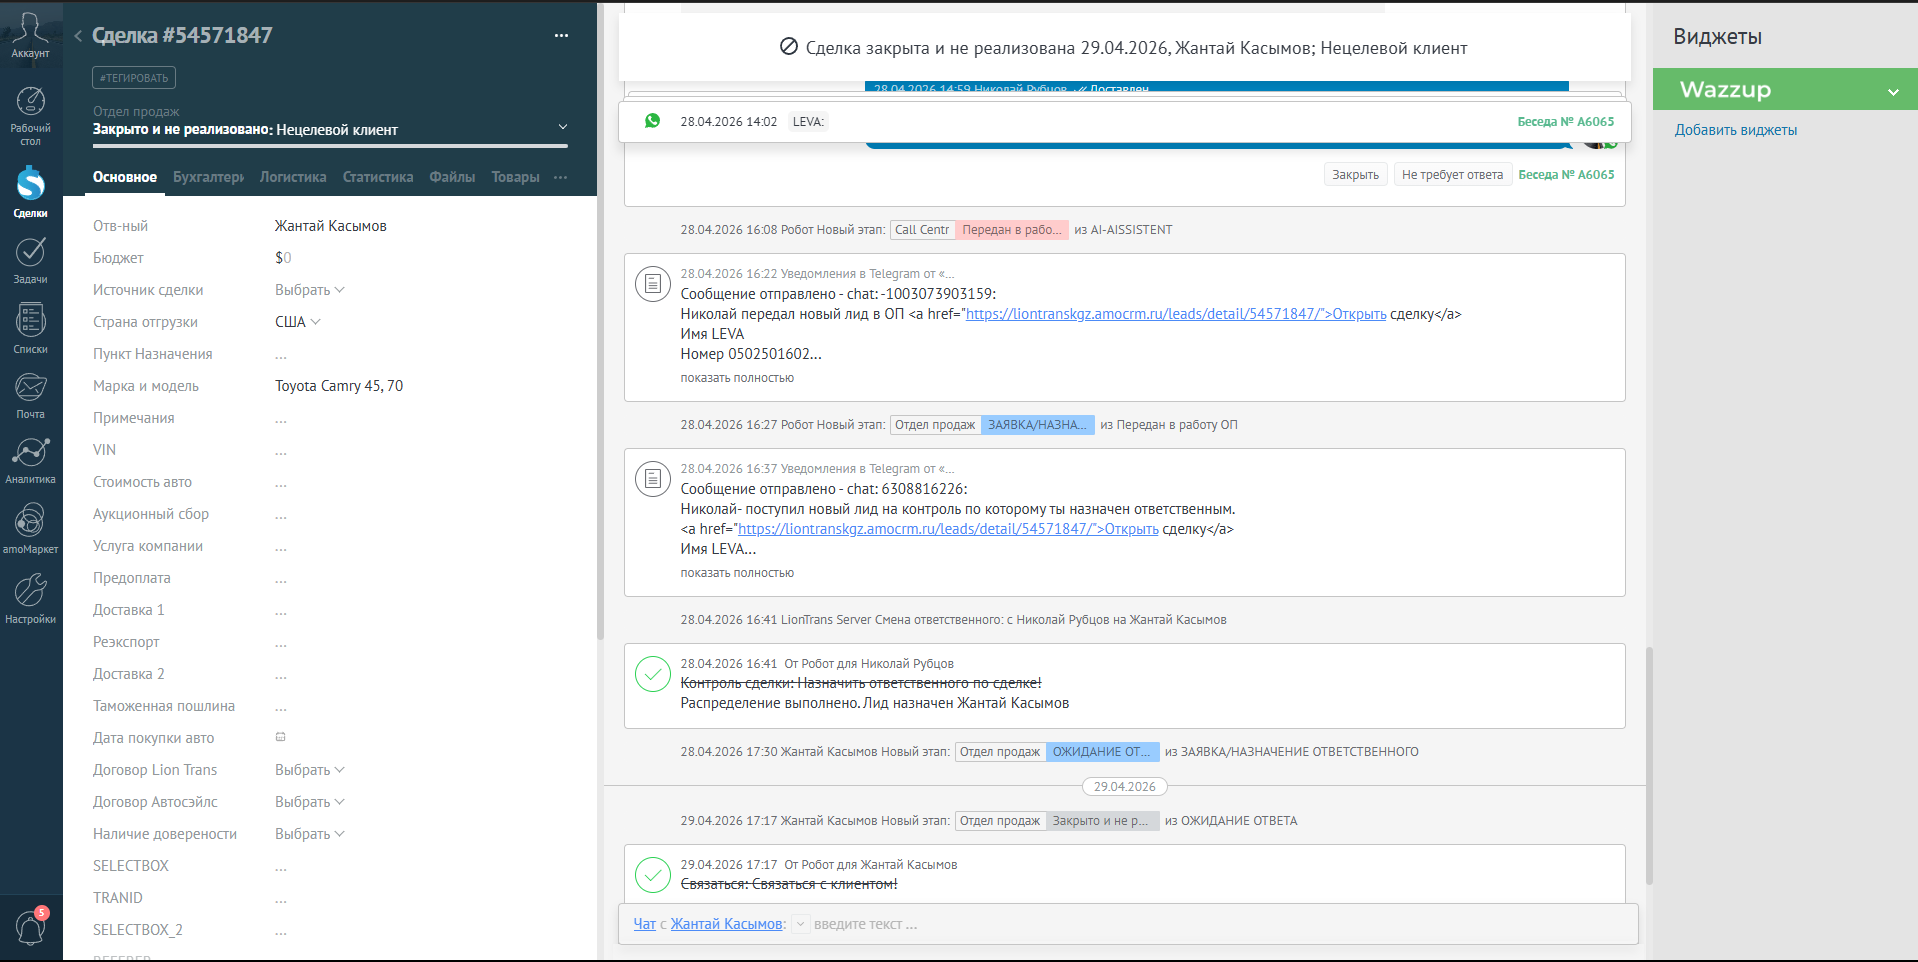Switch to the Логистика tab

[x=293, y=177]
